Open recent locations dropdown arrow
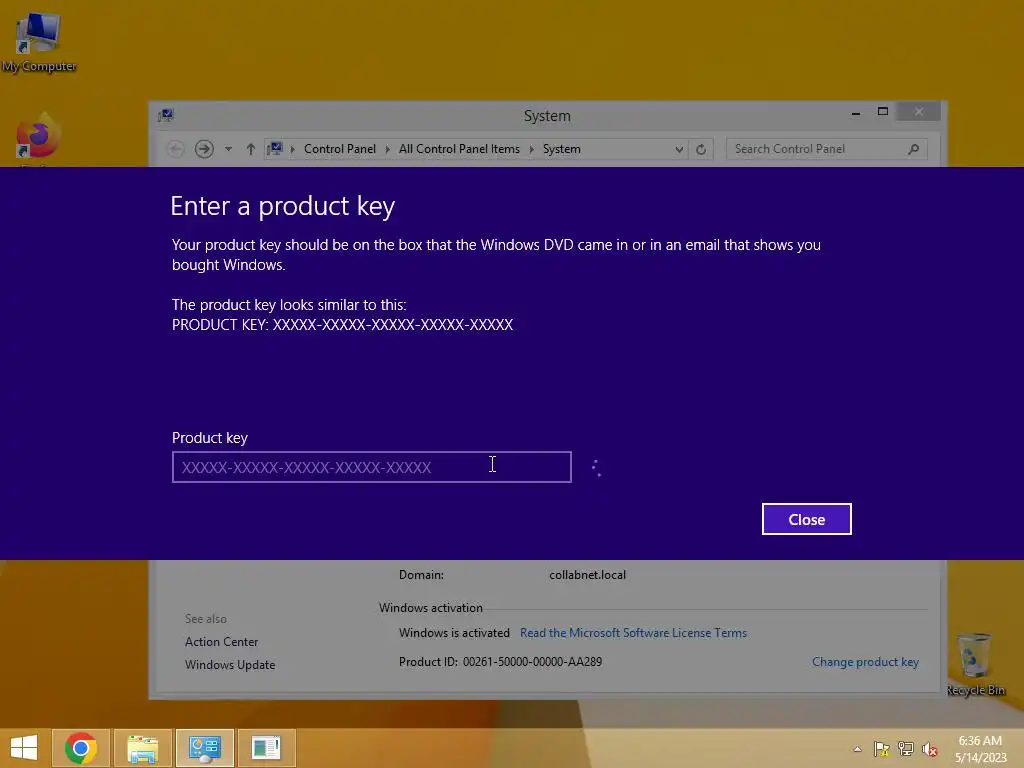Viewport: 1024px width, 768px height. pos(228,149)
